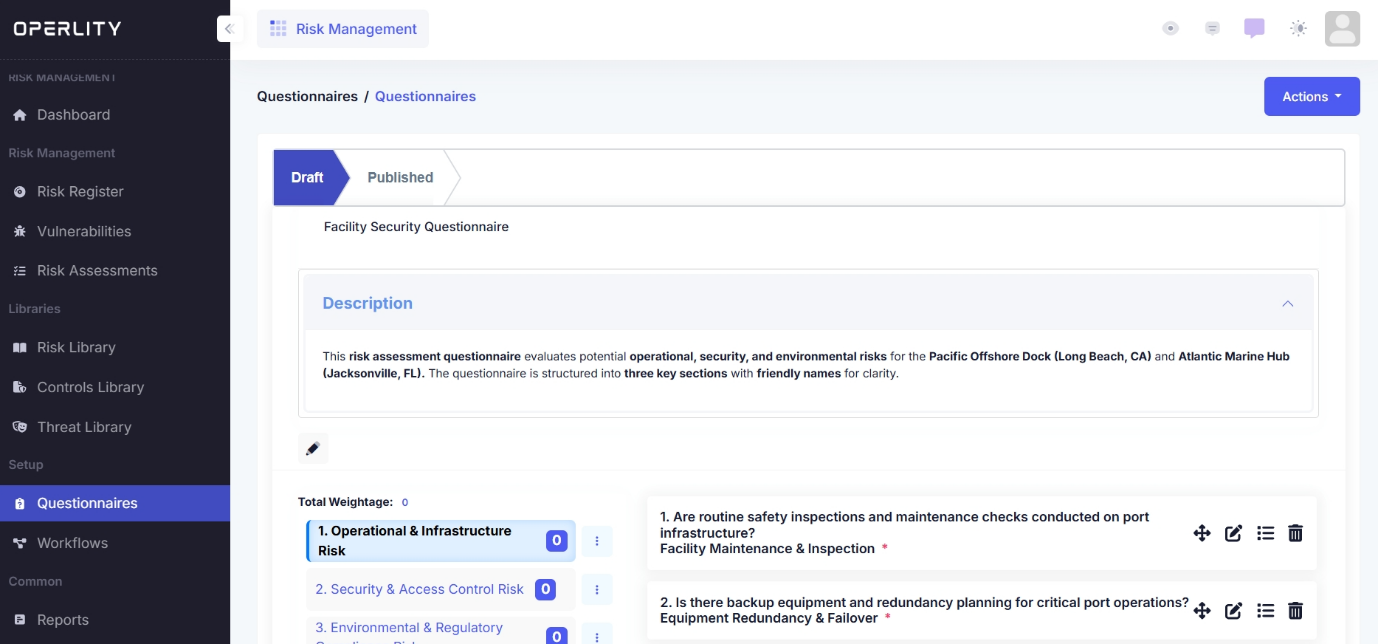Open the chat bubble icon in the header
The image size is (1378, 644).
point(1254,28)
